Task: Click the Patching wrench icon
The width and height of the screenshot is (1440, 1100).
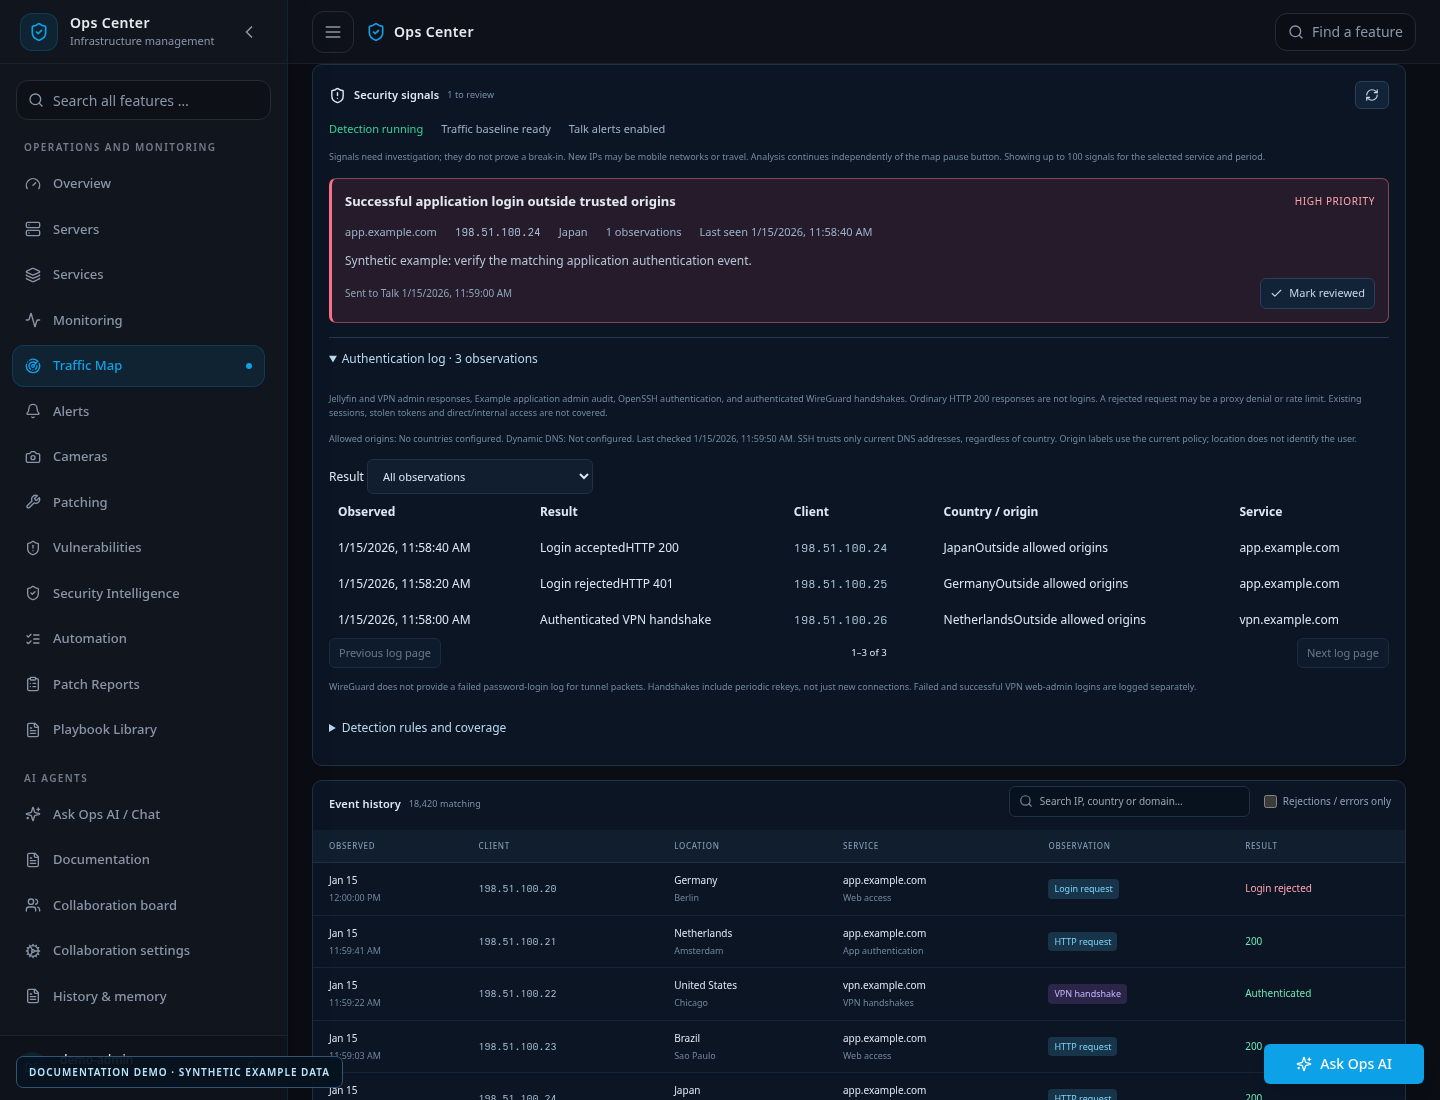Action: click(x=33, y=503)
